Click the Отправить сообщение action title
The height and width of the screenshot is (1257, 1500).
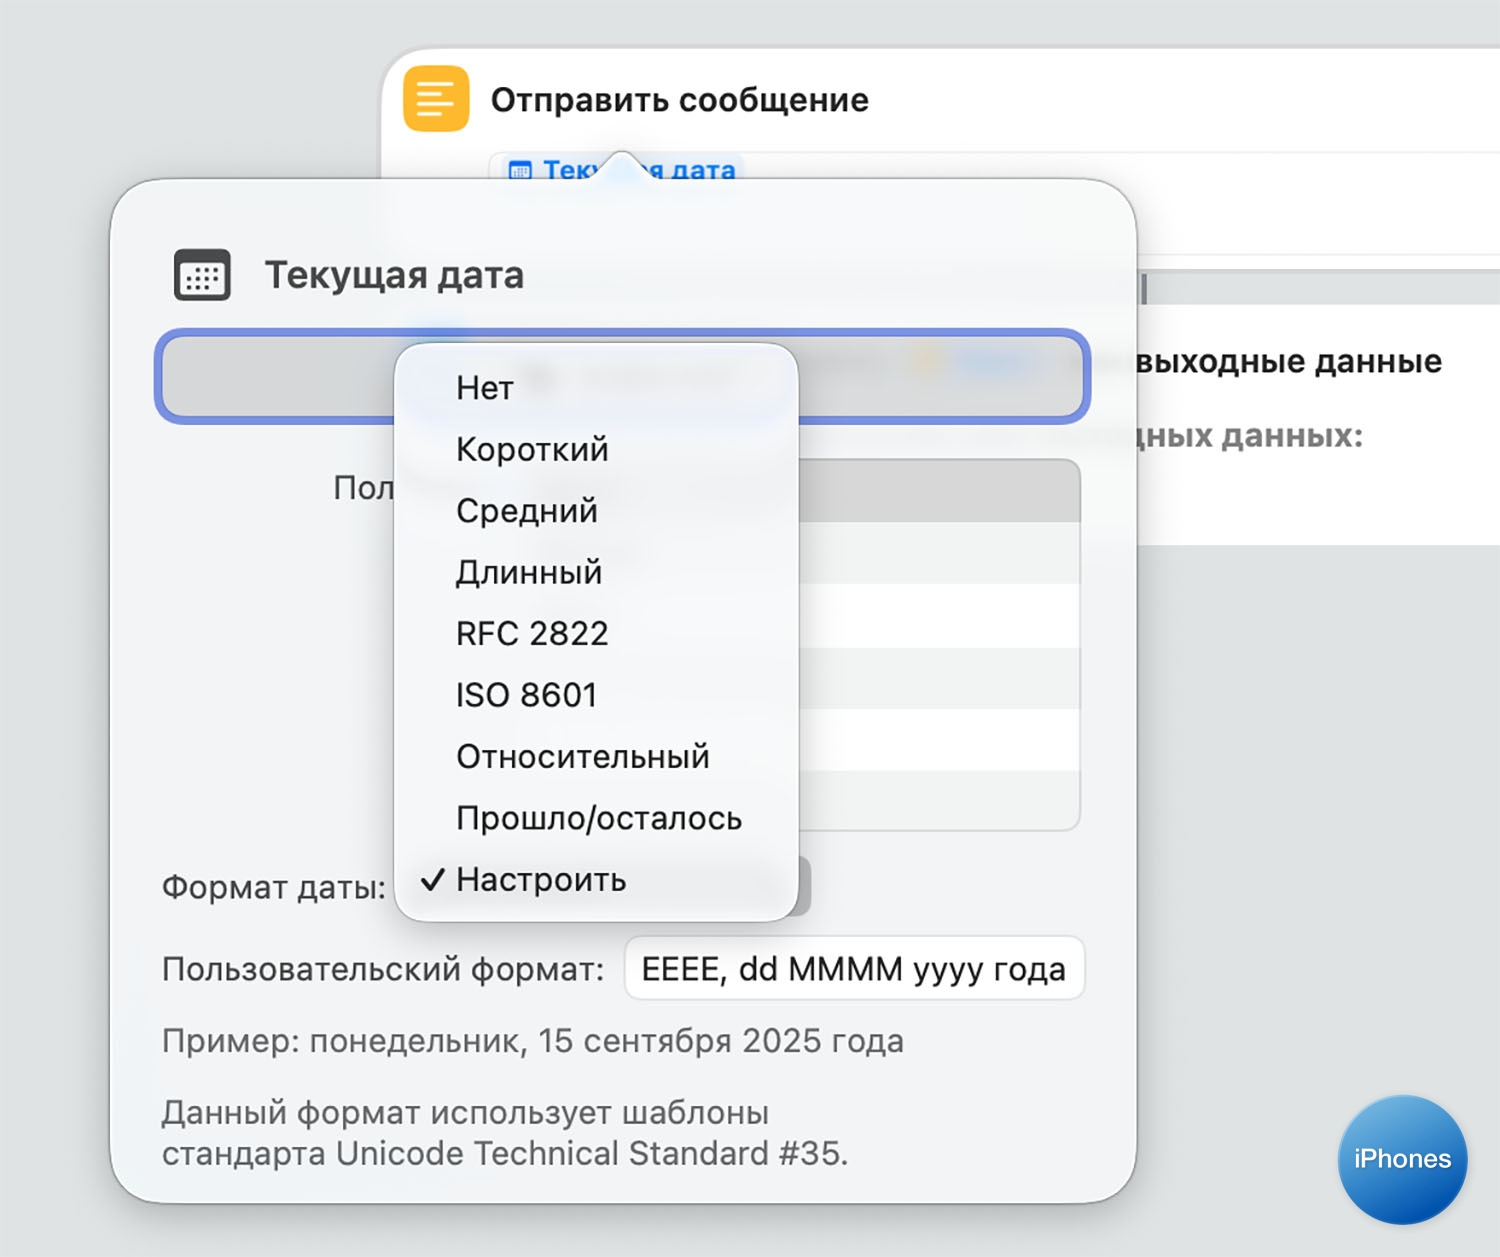pyautogui.click(x=679, y=100)
